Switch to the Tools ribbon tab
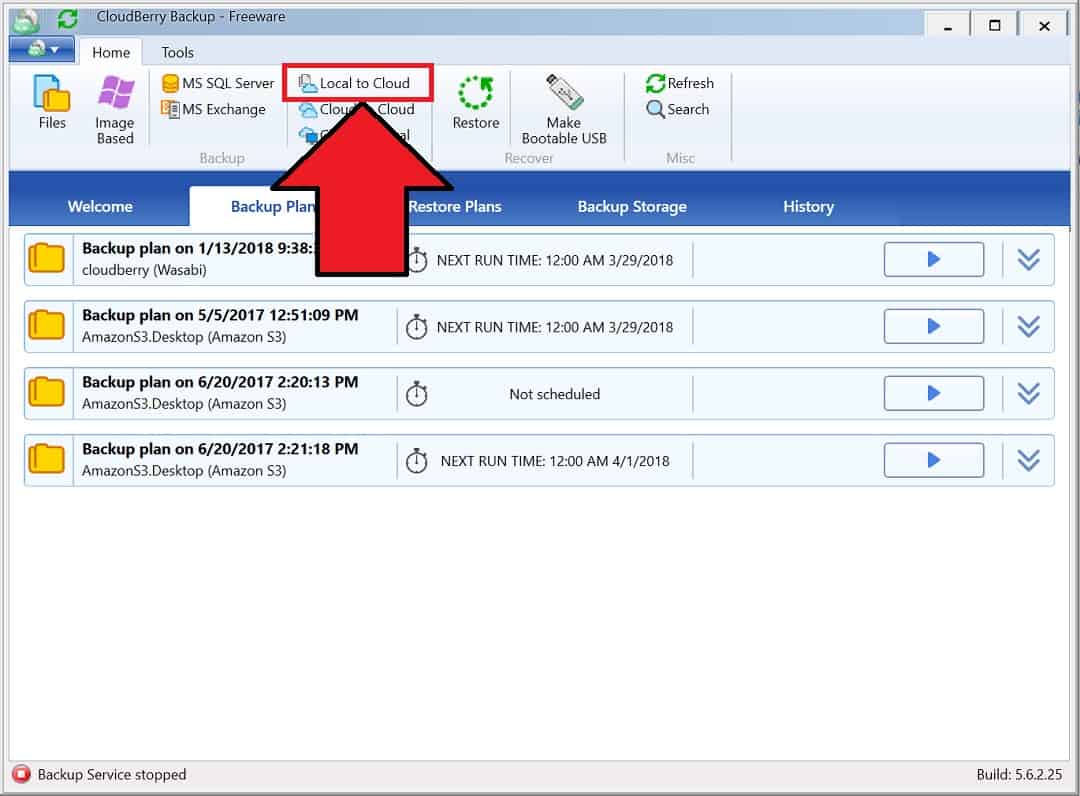The width and height of the screenshot is (1080, 796). [x=177, y=52]
